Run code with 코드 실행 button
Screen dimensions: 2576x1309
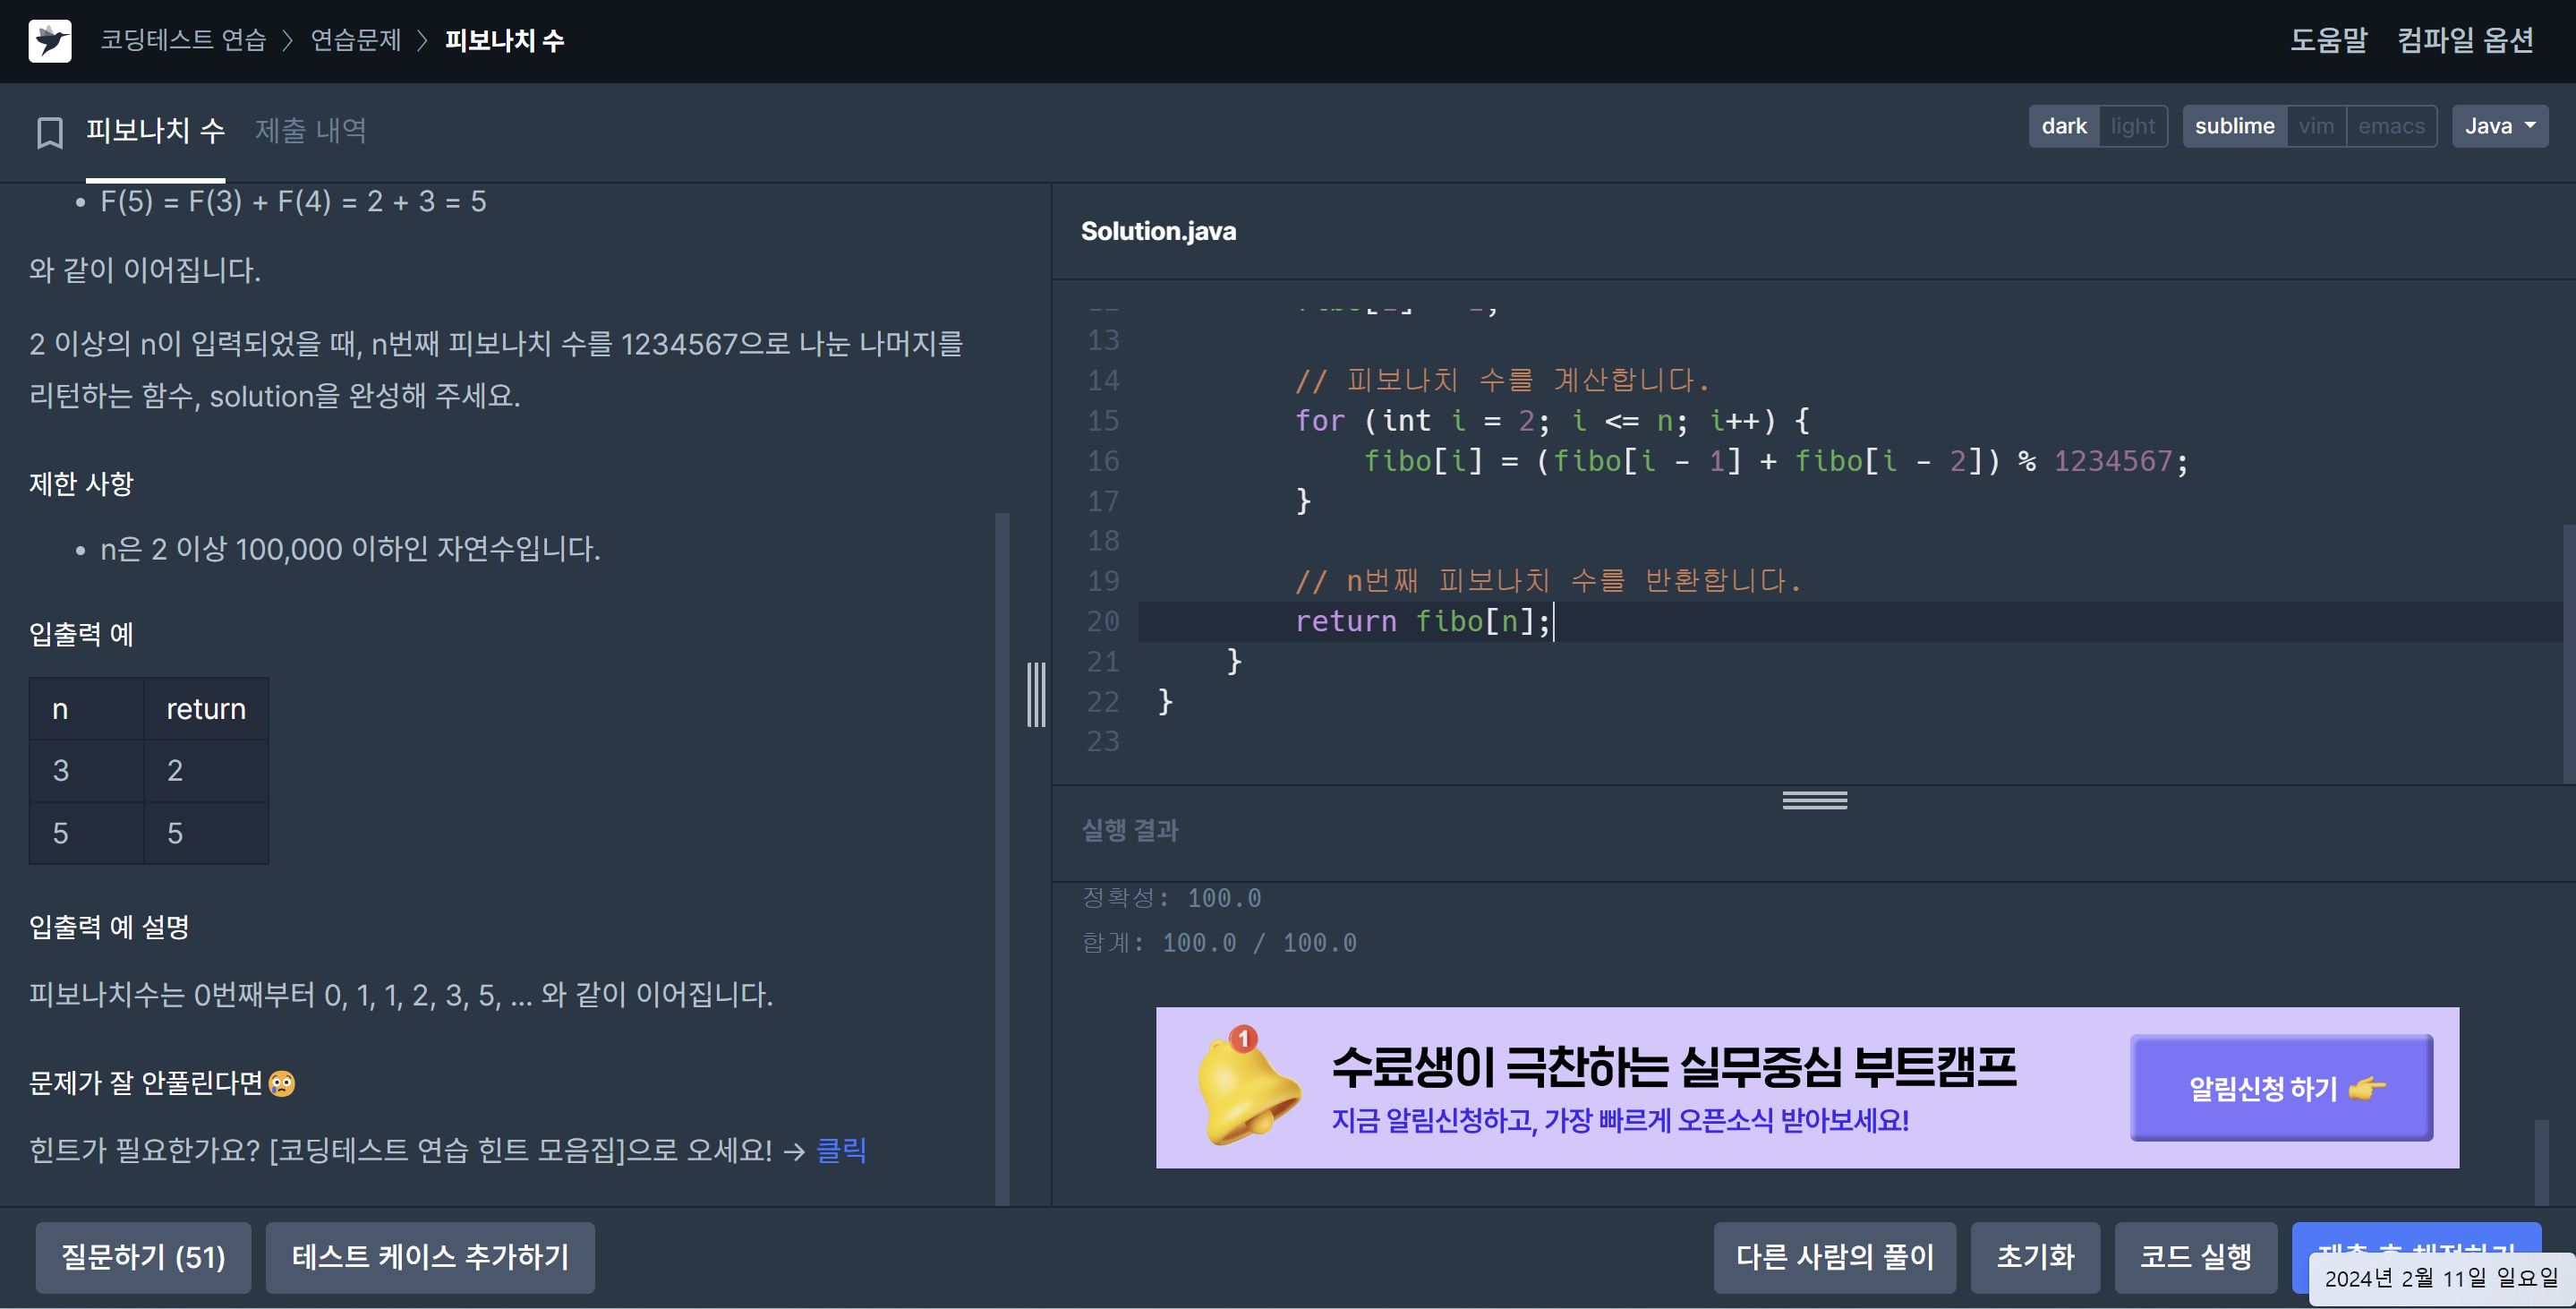[2195, 1257]
